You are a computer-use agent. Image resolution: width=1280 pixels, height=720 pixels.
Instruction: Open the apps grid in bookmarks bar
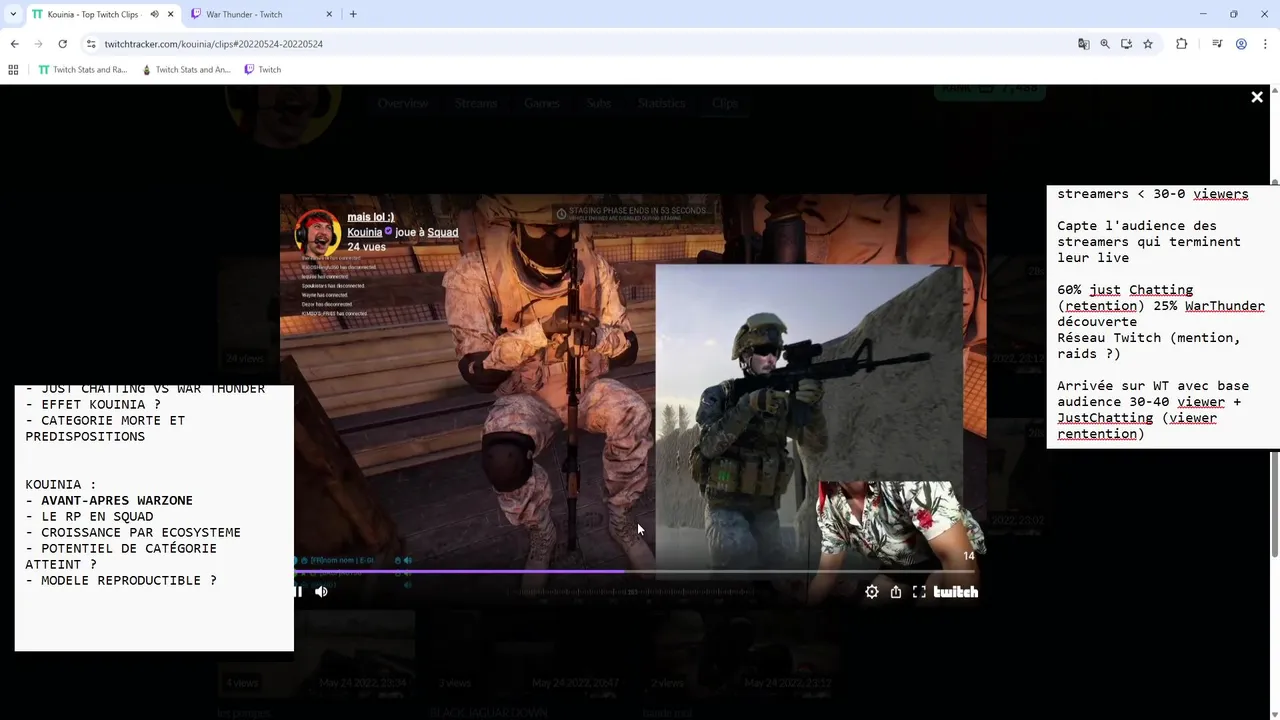coord(13,70)
